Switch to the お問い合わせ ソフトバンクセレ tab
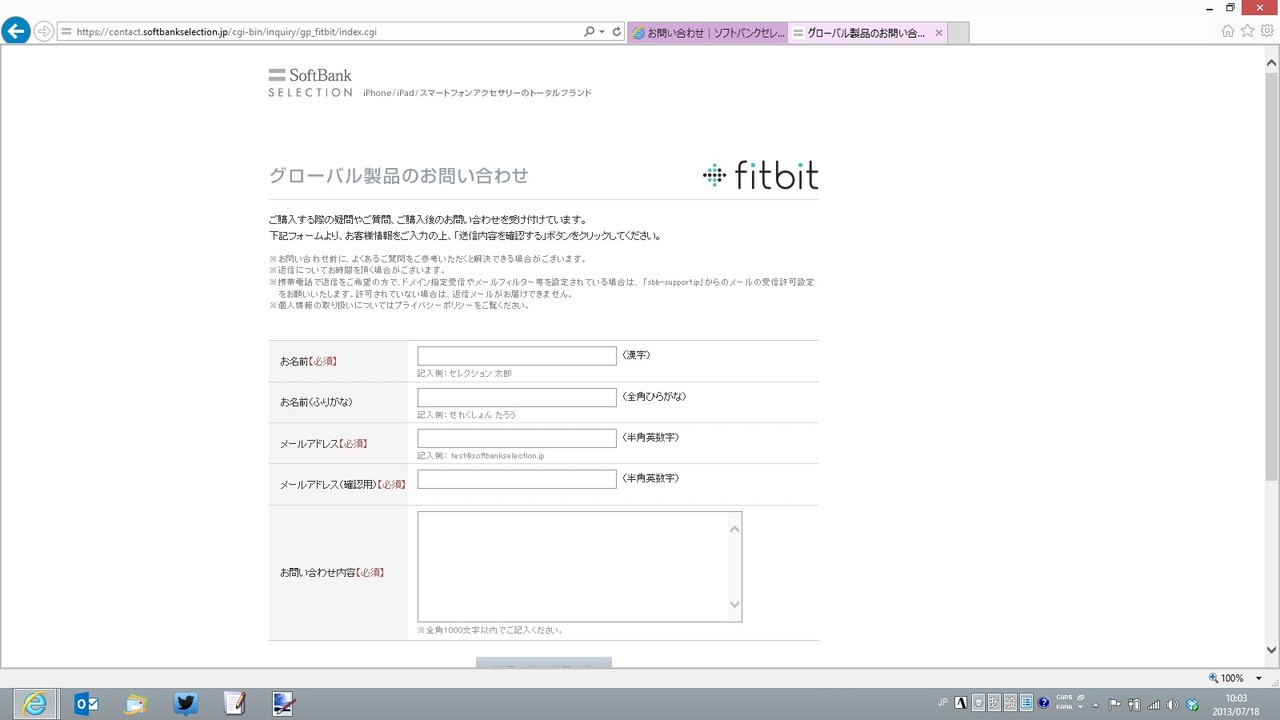1280x720 pixels. [708, 33]
